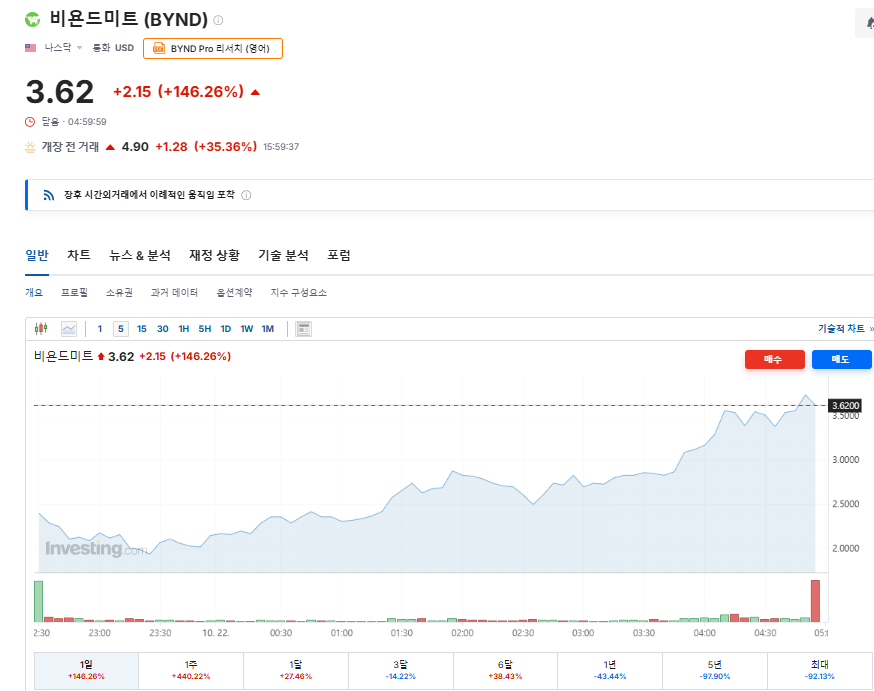Click the info icon beside the BYND title
Image resolution: width=874 pixels, height=691 pixels.
[219, 20]
